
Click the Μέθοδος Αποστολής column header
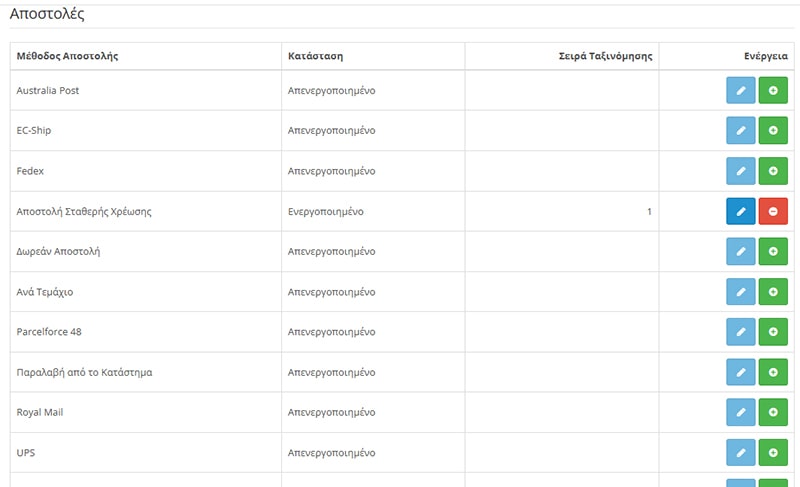[68, 56]
